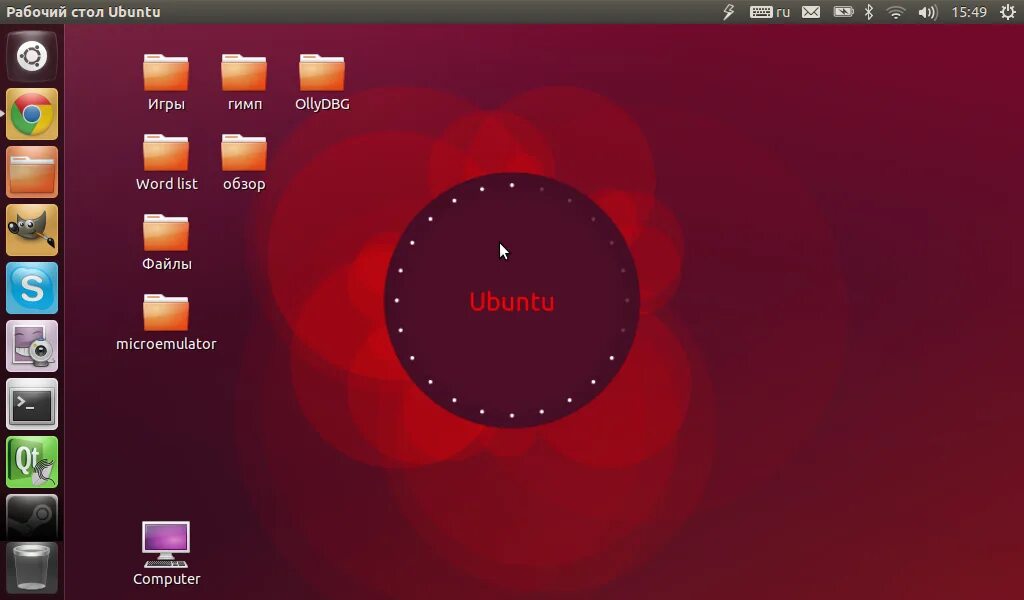
Task: Select the Computer desktop icon
Action: click(167, 554)
